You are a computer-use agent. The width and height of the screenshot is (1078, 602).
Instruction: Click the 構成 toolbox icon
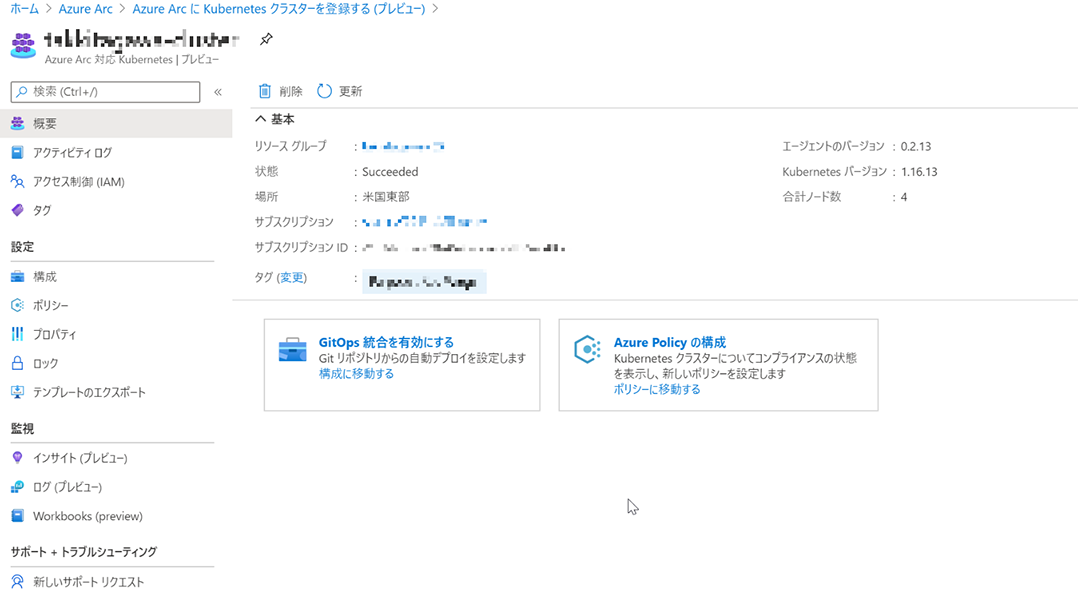18,276
